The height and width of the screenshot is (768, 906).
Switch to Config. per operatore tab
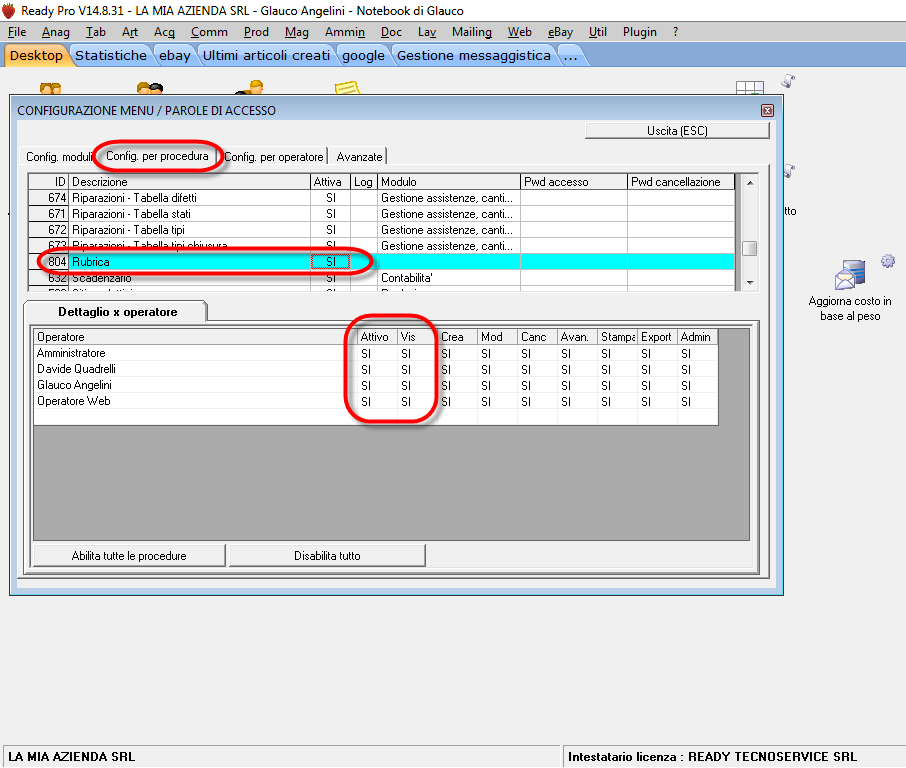(x=274, y=157)
